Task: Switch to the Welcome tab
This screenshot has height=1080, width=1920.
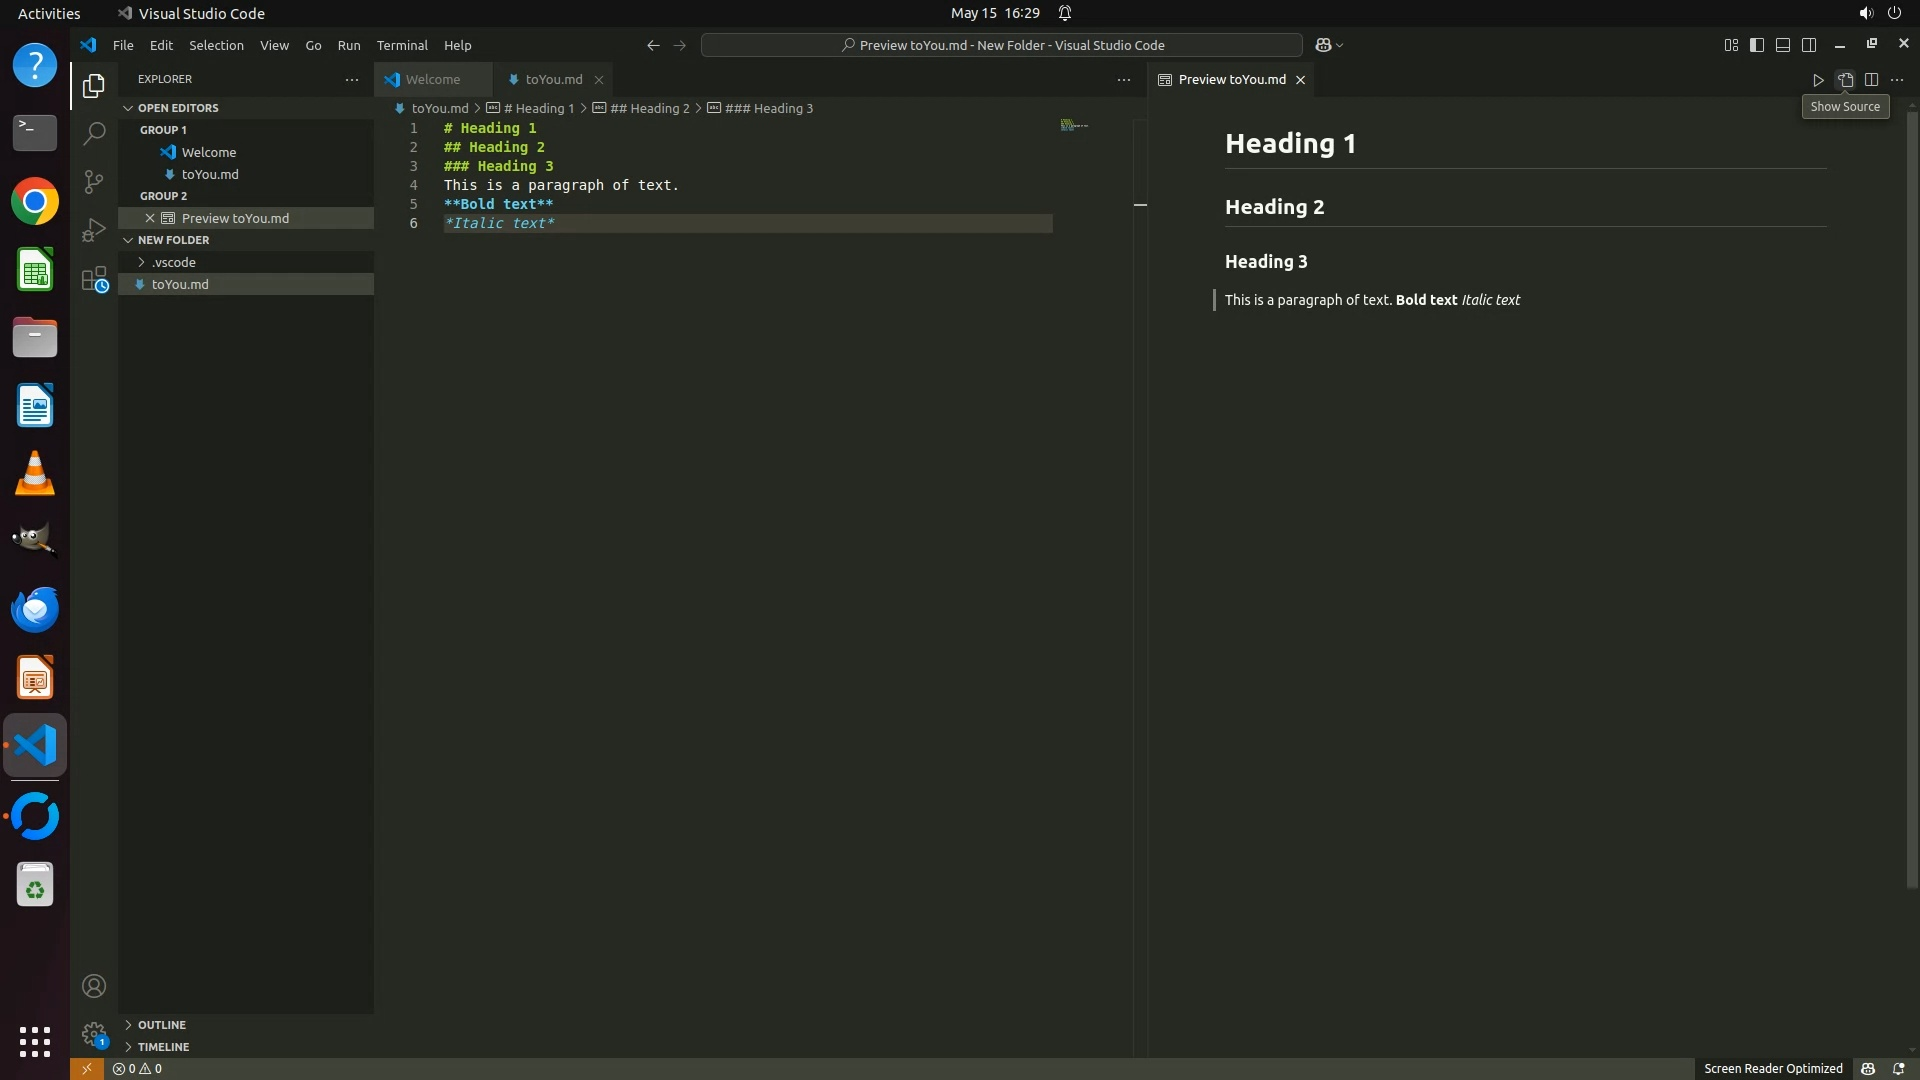Action: click(433, 80)
